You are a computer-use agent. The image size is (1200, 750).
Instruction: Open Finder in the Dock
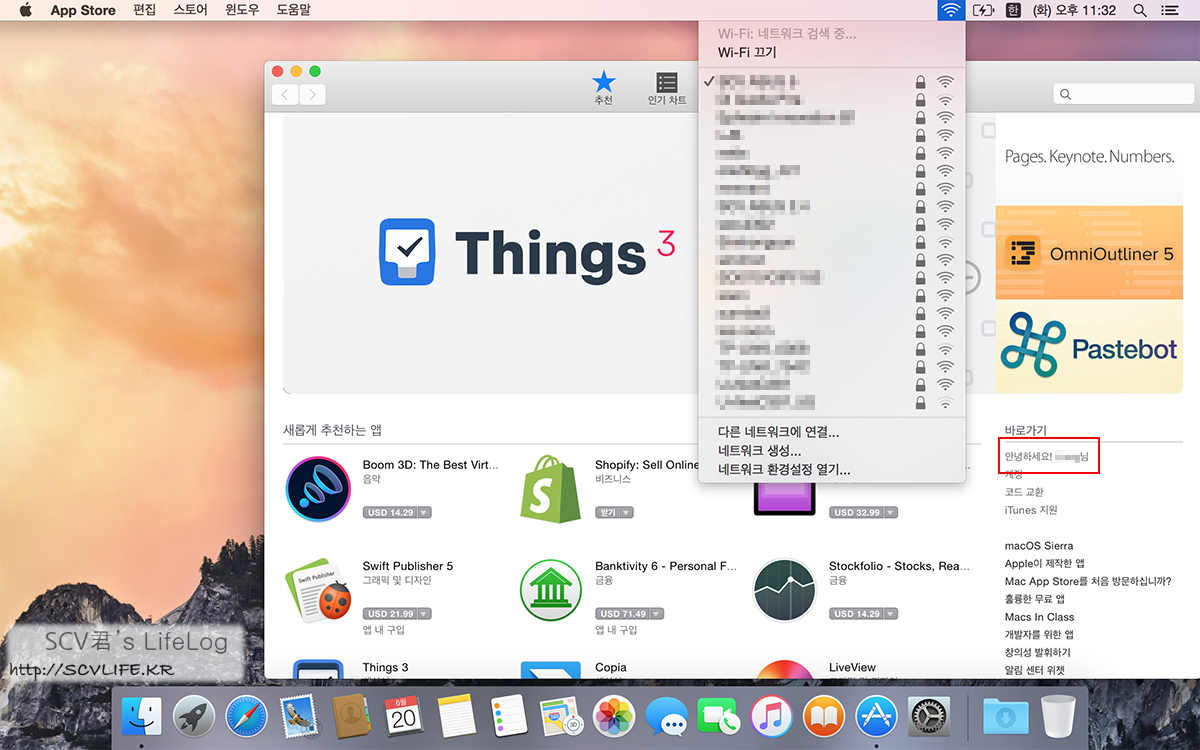[141, 716]
